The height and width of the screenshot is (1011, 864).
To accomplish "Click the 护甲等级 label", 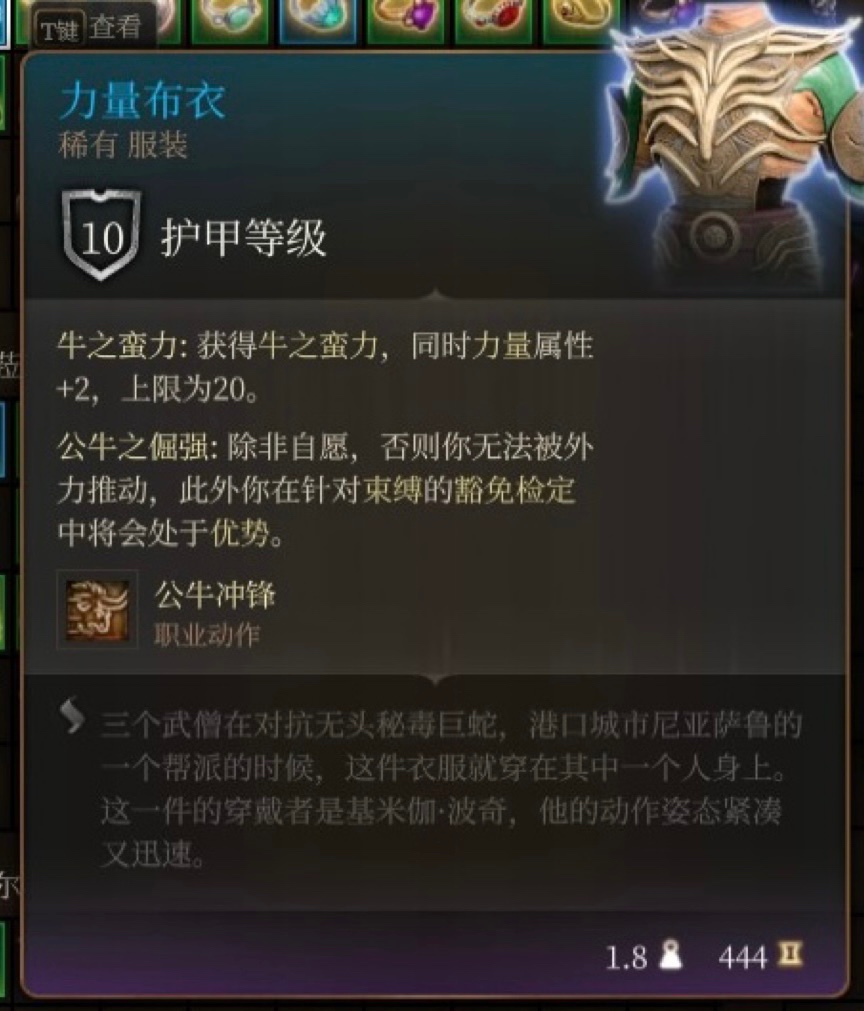I will 243,238.
